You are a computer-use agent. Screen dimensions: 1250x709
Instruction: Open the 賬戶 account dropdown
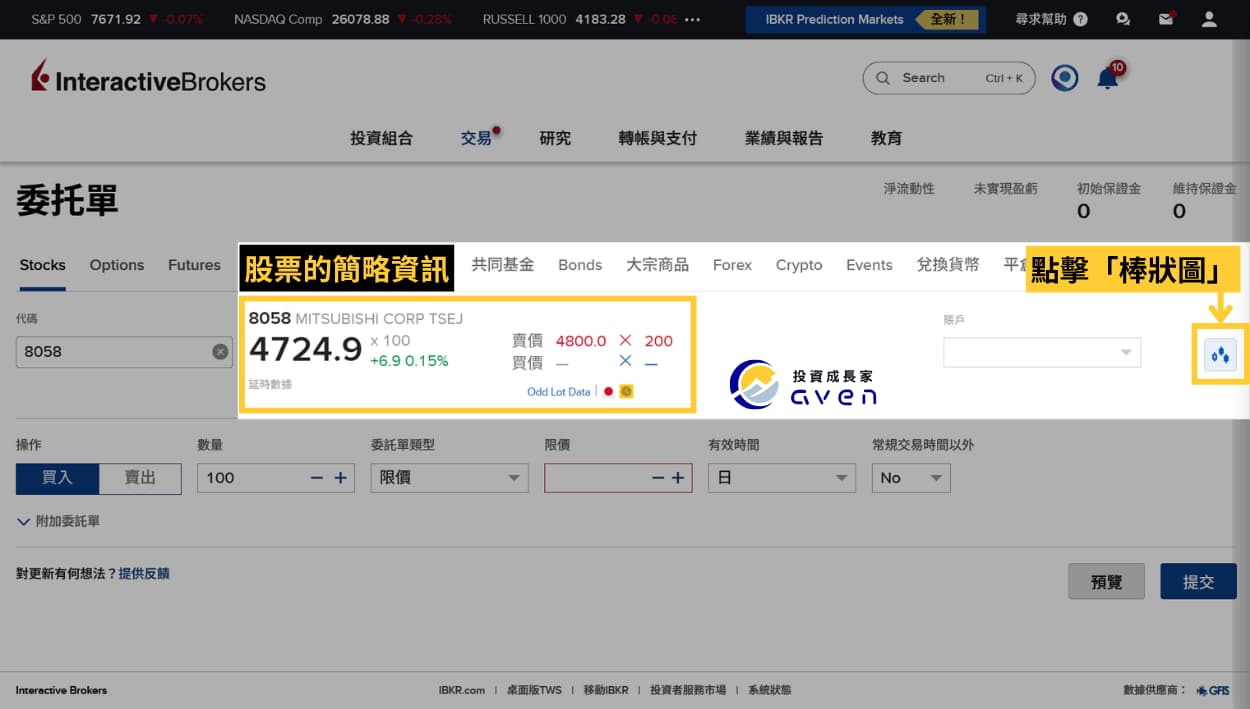(x=1041, y=352)
